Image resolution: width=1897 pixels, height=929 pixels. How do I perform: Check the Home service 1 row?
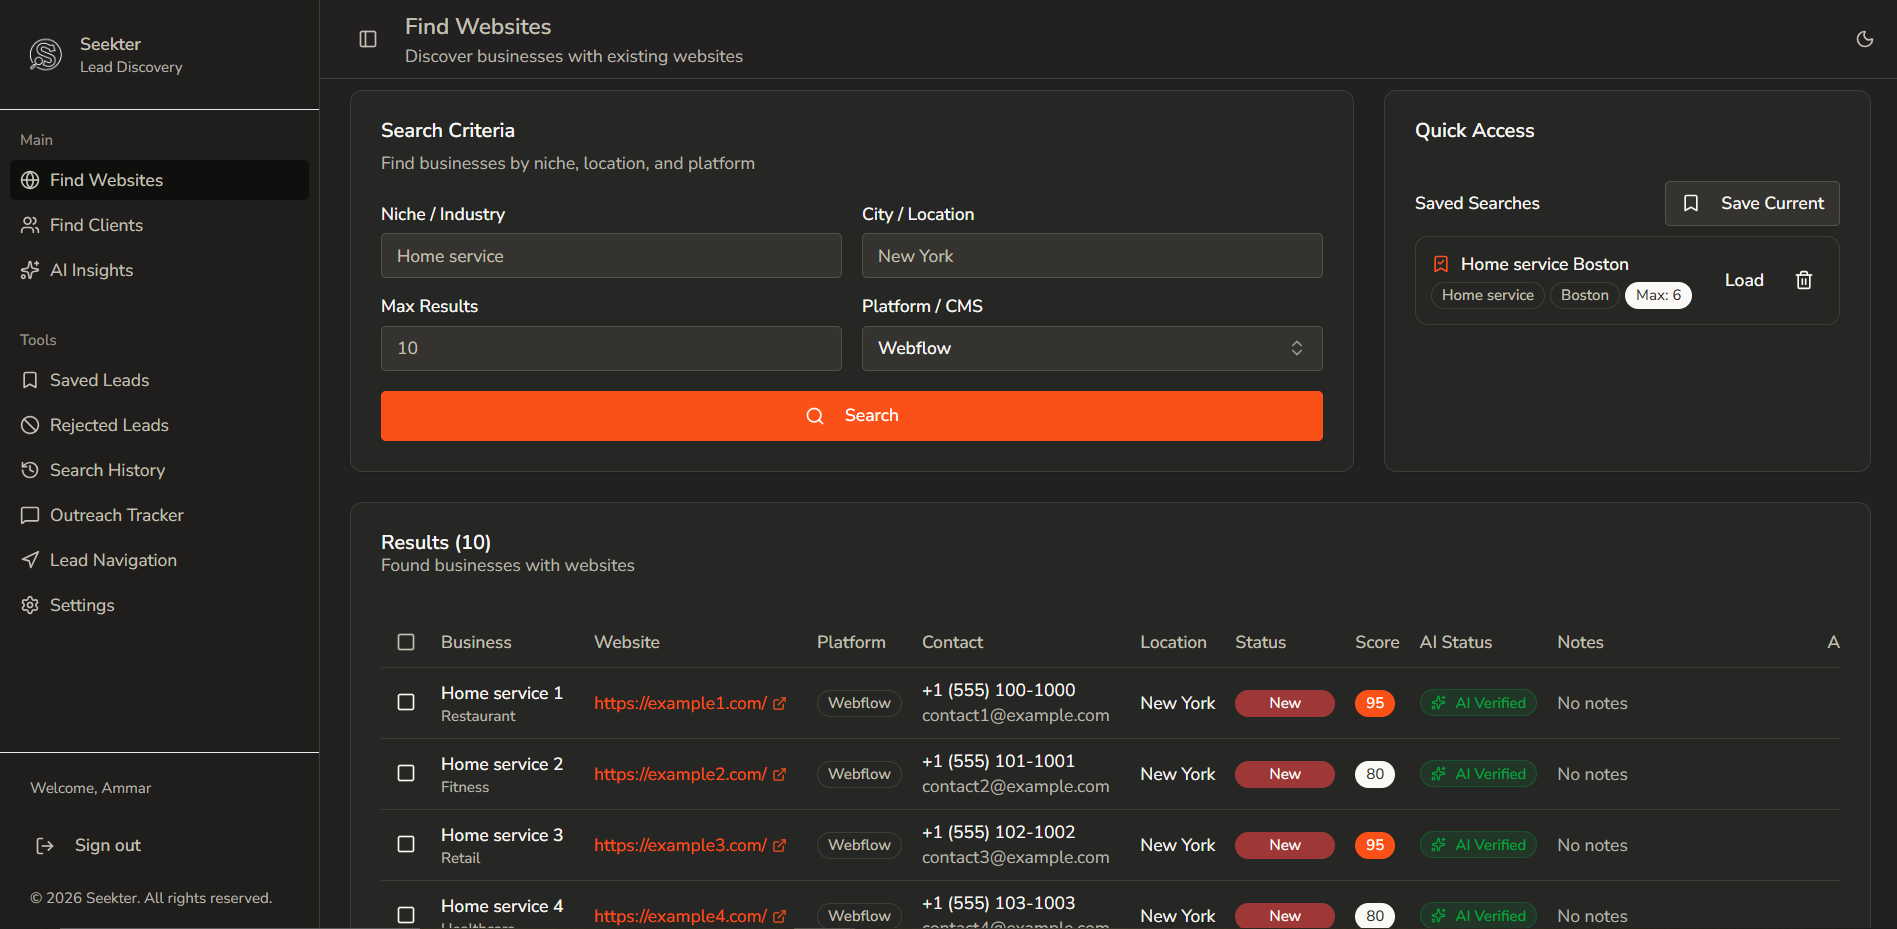(405, 703)
